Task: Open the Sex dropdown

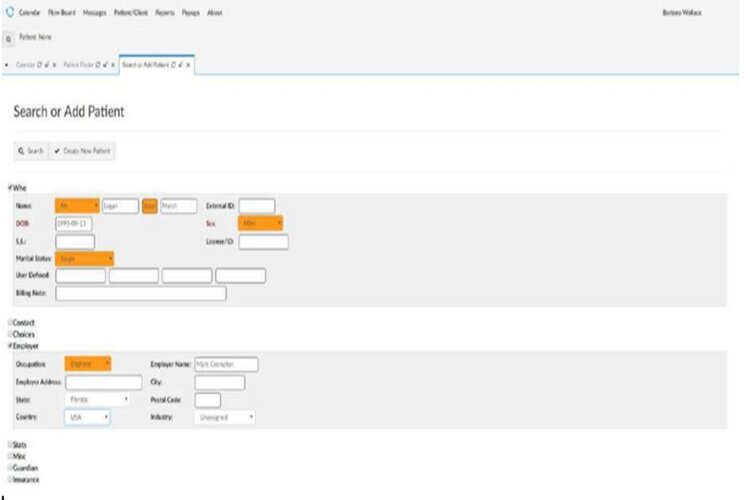Action: pos(260,223)
